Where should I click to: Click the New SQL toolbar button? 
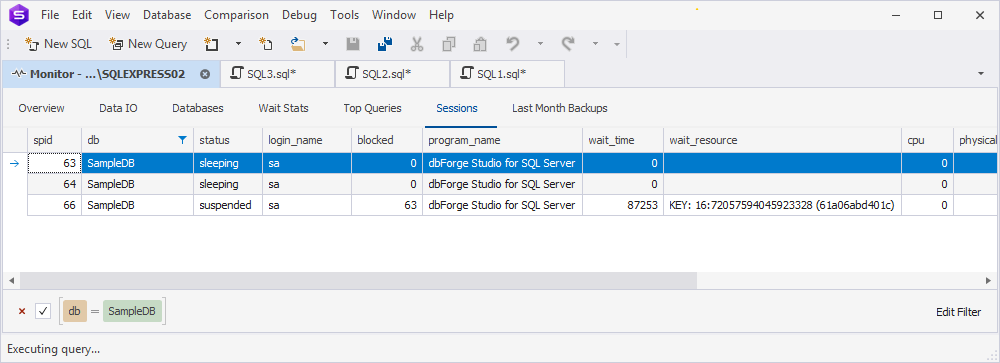(58, 44)
